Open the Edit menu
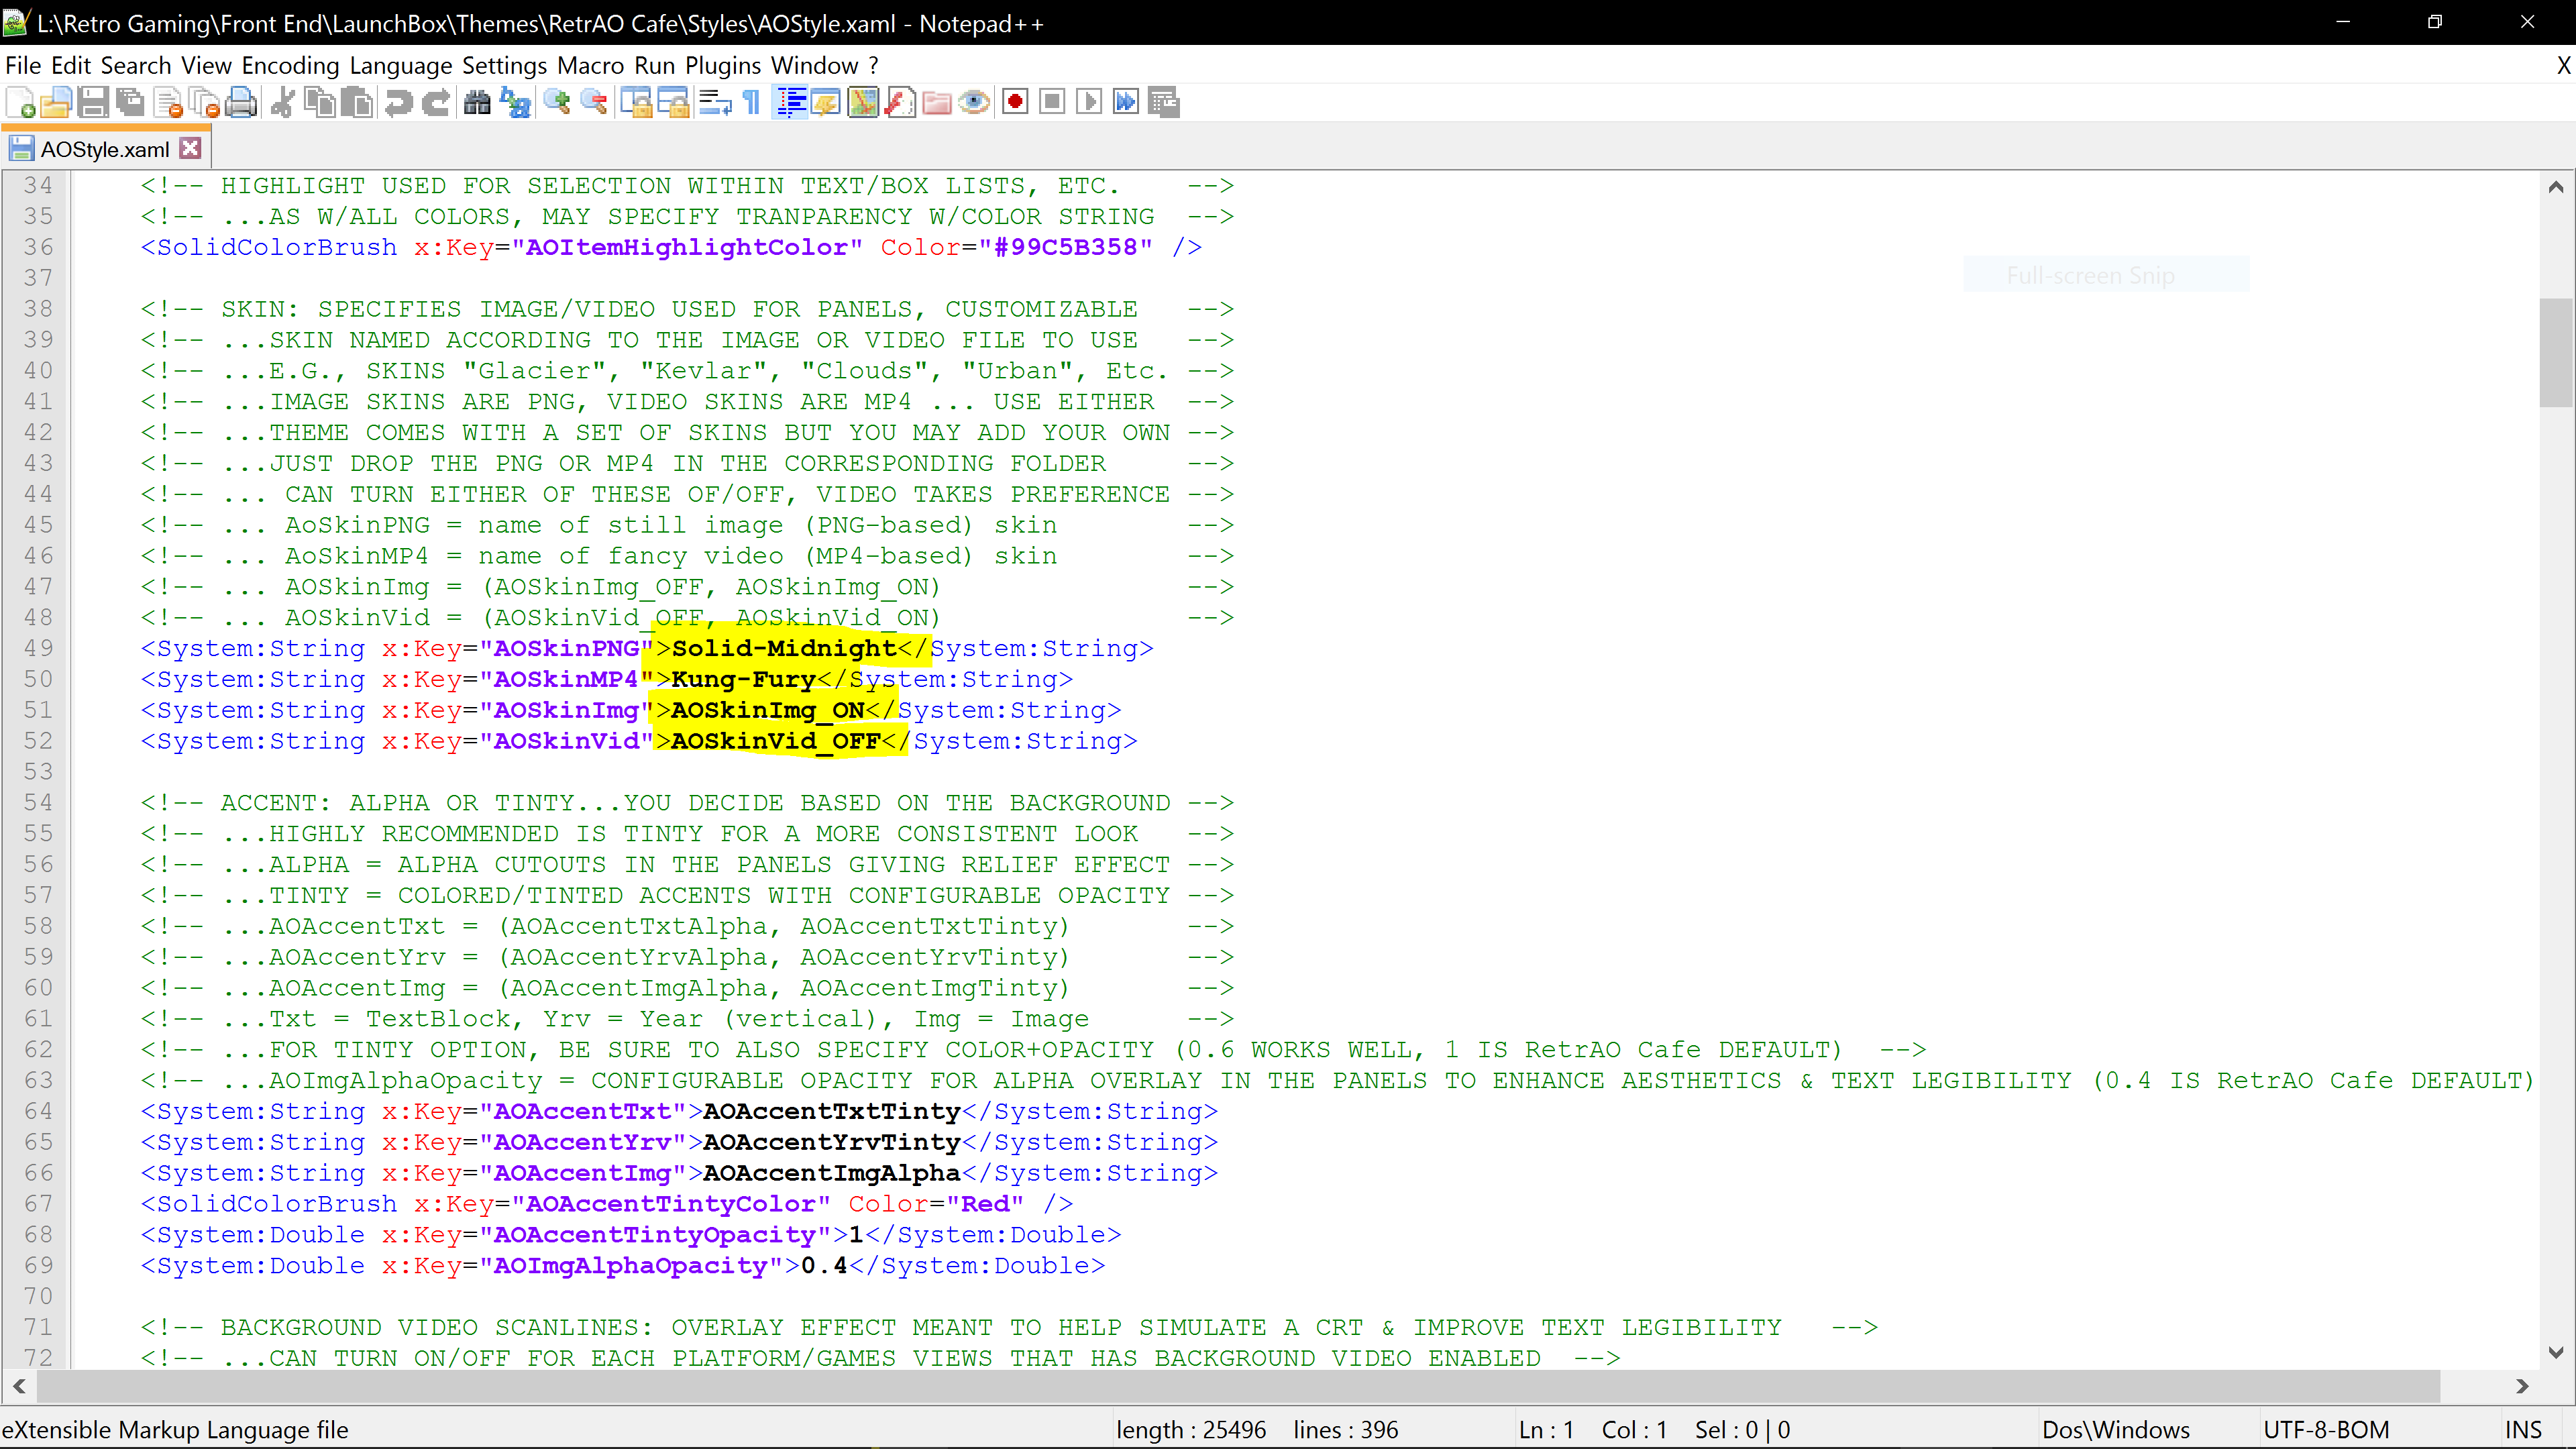This screenshot has height=1449, width=2576. tap(71, 66)
